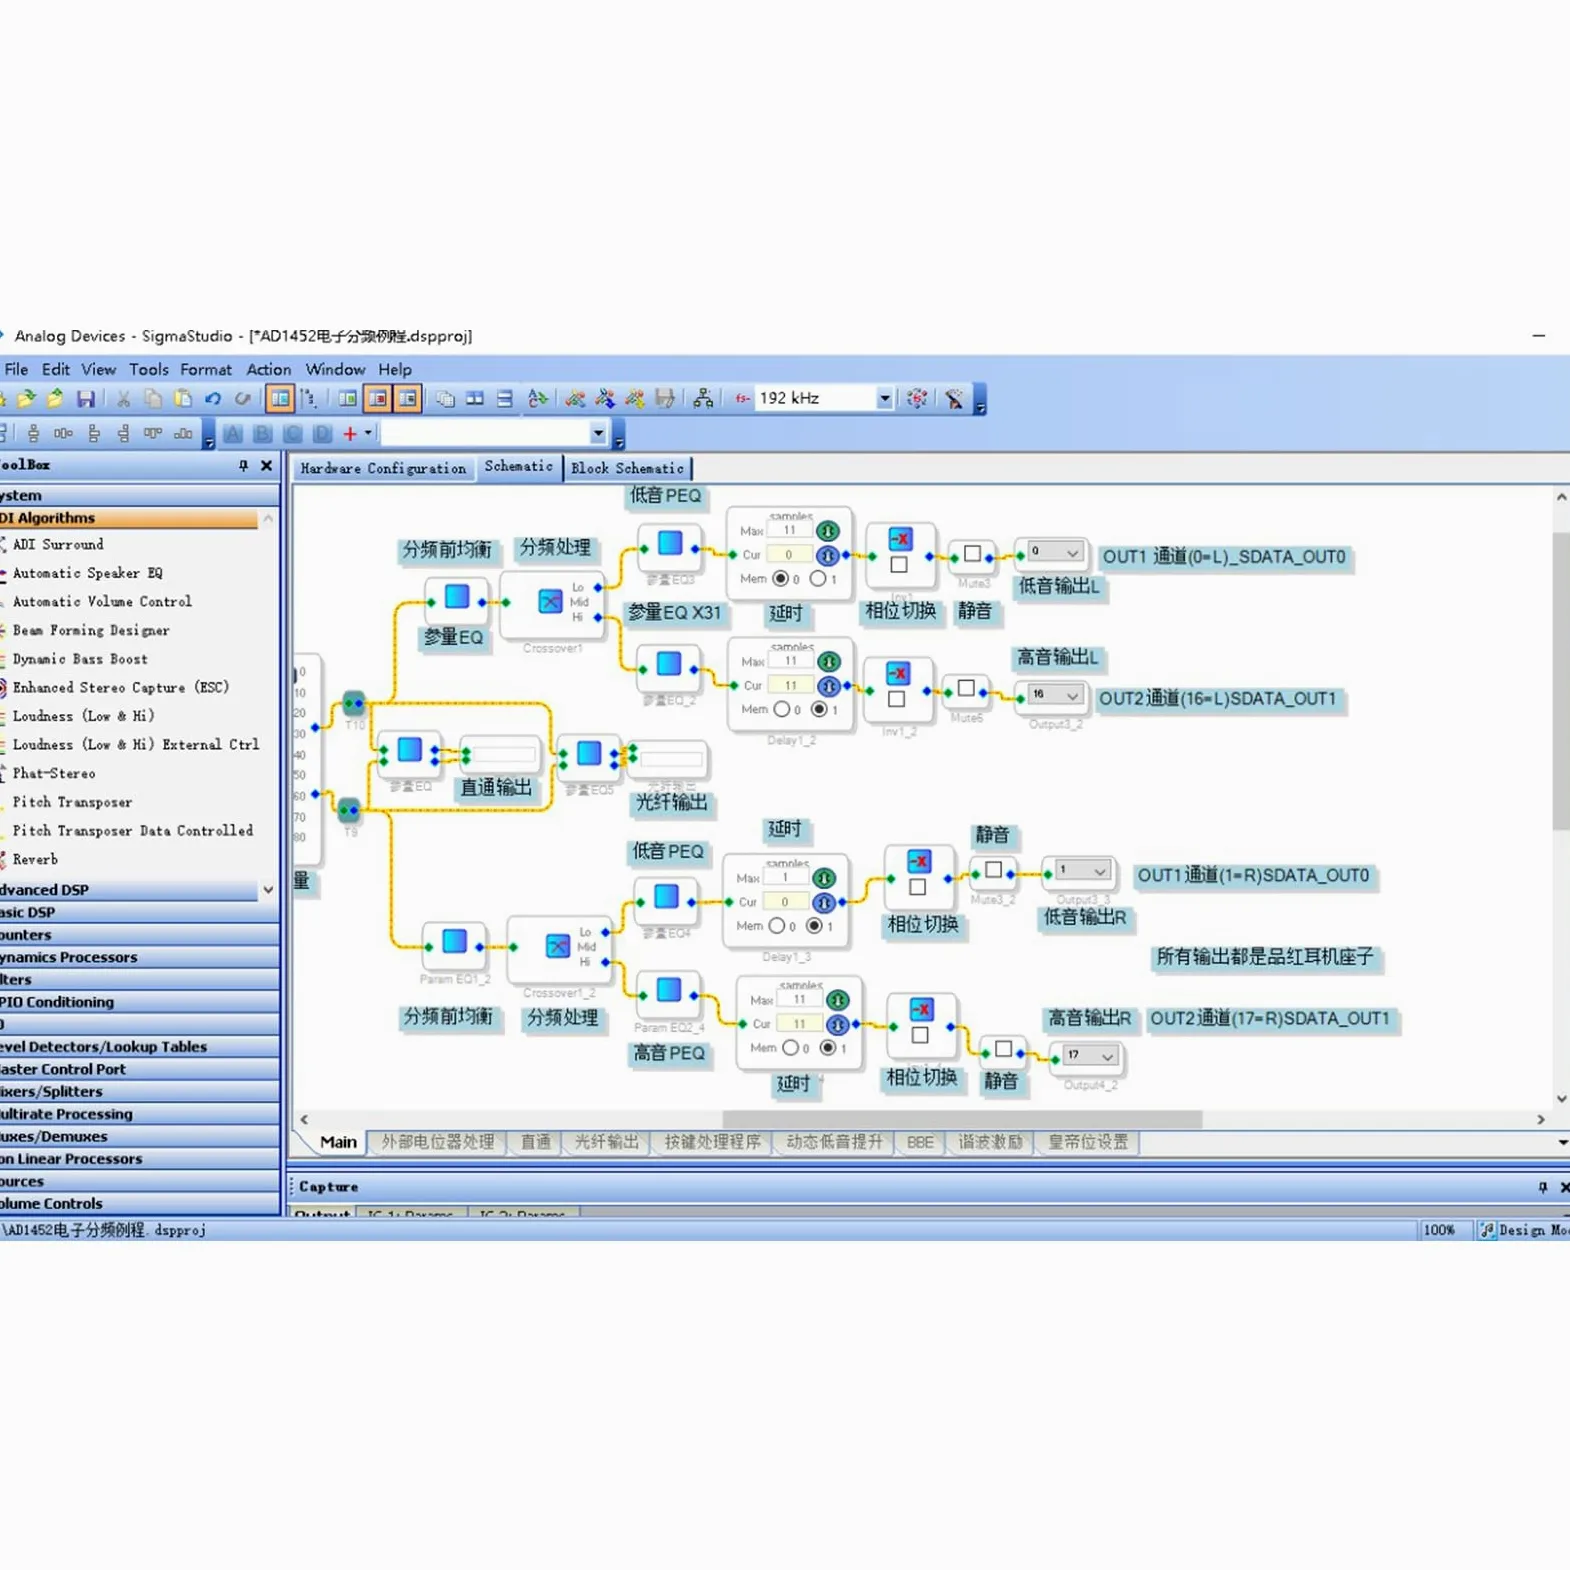Click the red plus add icon
The height and width of the screenshot is (1570, 1570).
(x=350, y=433)
